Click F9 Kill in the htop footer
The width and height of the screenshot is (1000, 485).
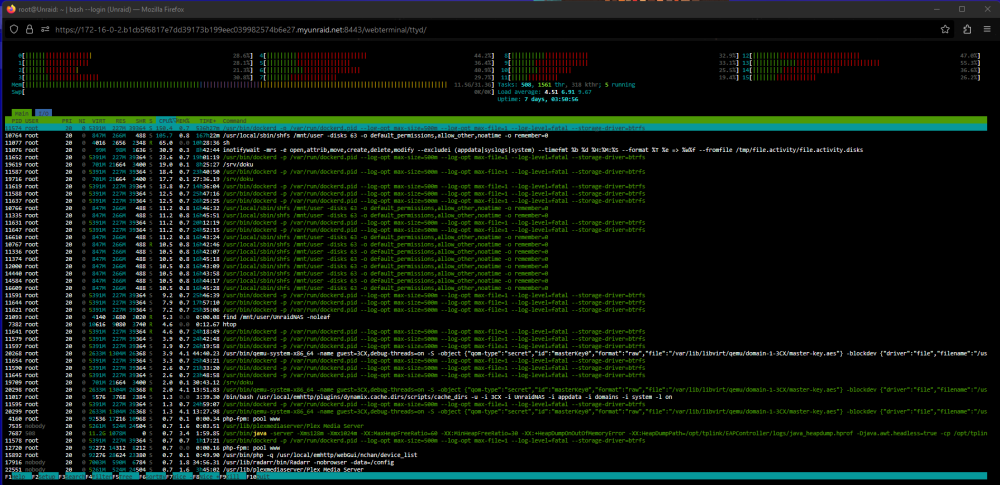pyautogui.click(x=232, y=476)
